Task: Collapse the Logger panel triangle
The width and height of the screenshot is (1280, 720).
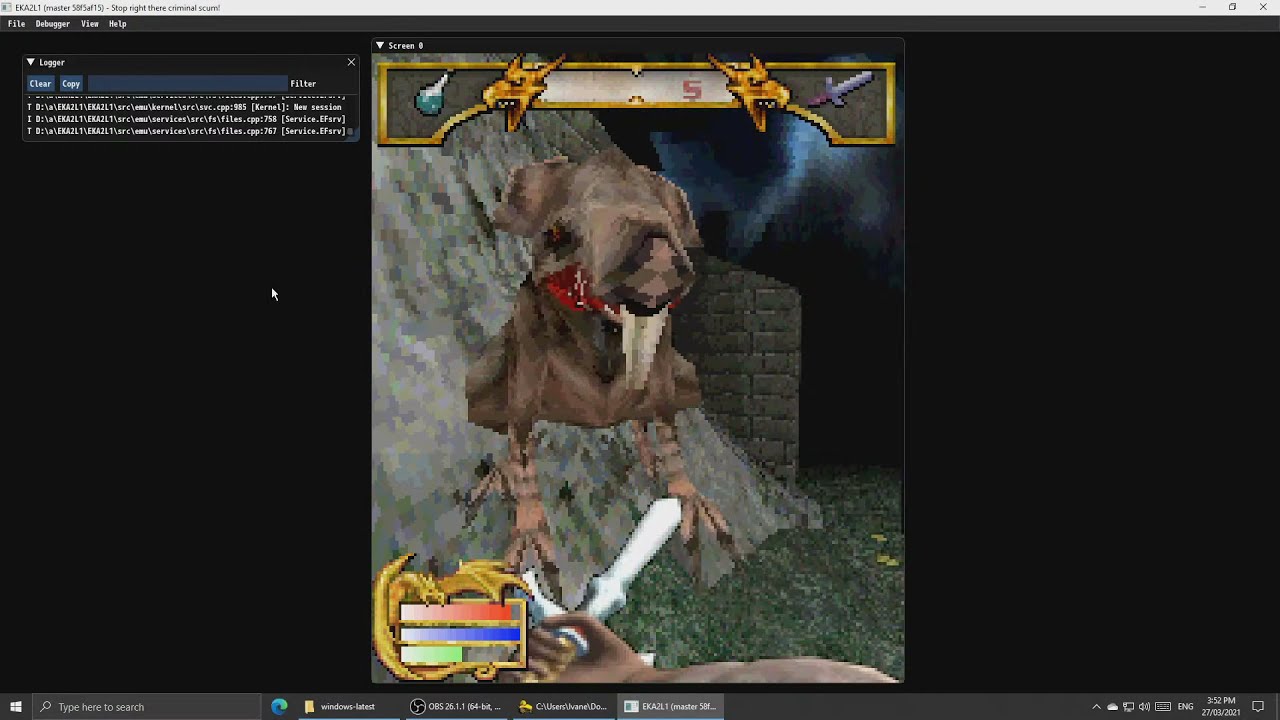Action: [x=31, y=62]
